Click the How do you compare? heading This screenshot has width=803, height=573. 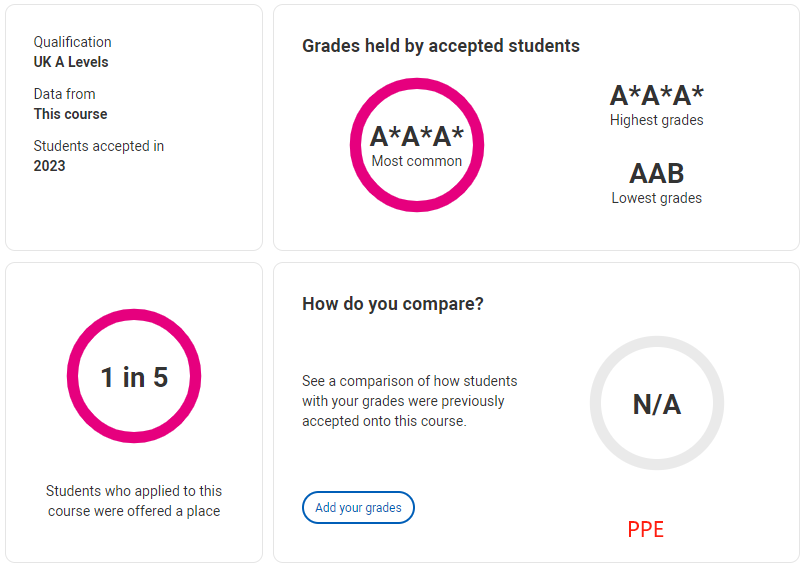pos(393,304)
